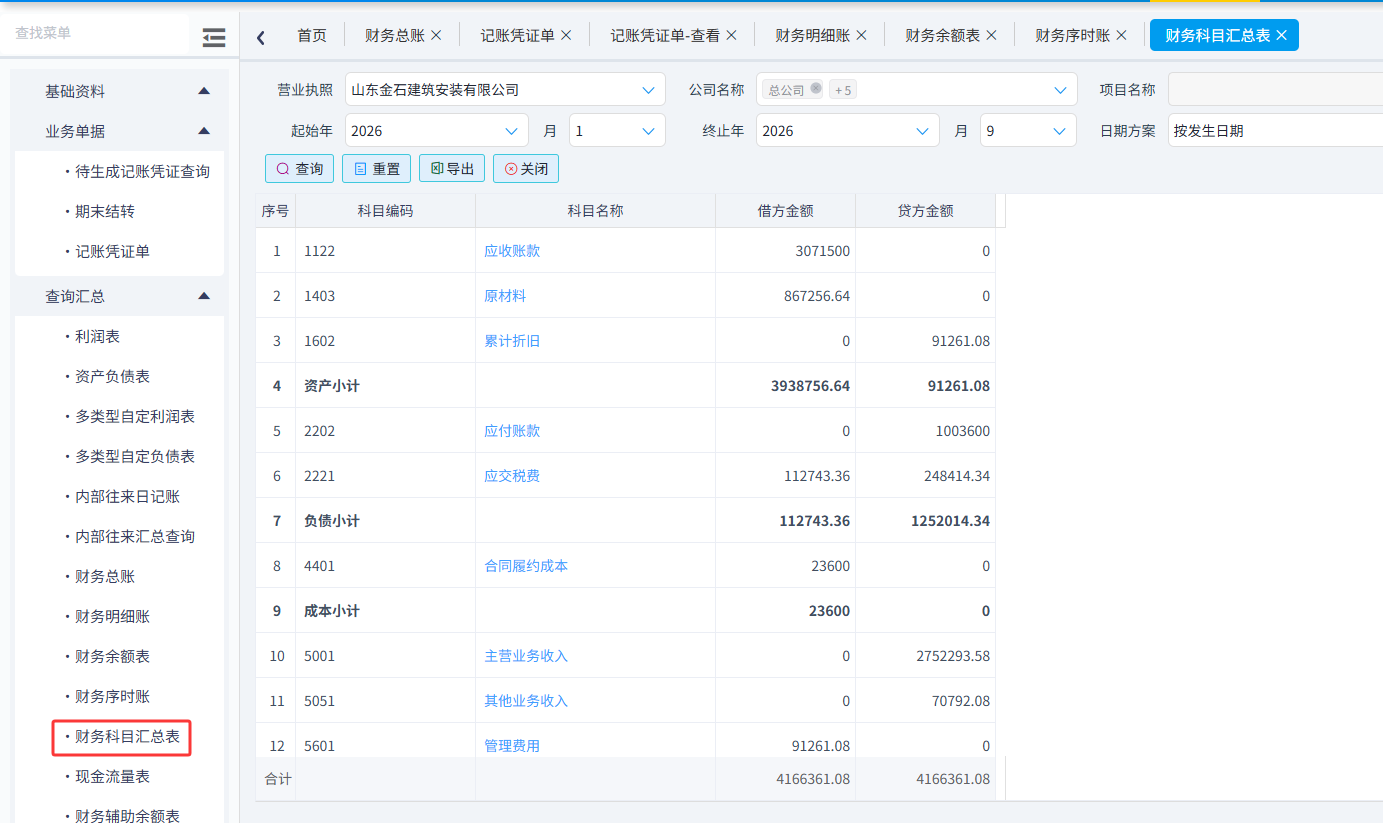Export data with the 导出 button
Viewport: 1383px width, 823px height.
[452, 169]
